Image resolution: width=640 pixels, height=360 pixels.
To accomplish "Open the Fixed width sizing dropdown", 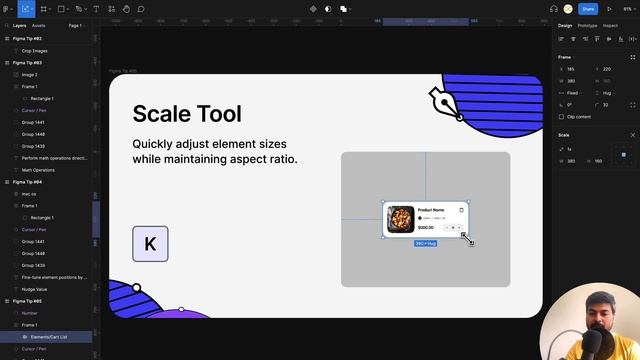I will [x=572, y=93].
